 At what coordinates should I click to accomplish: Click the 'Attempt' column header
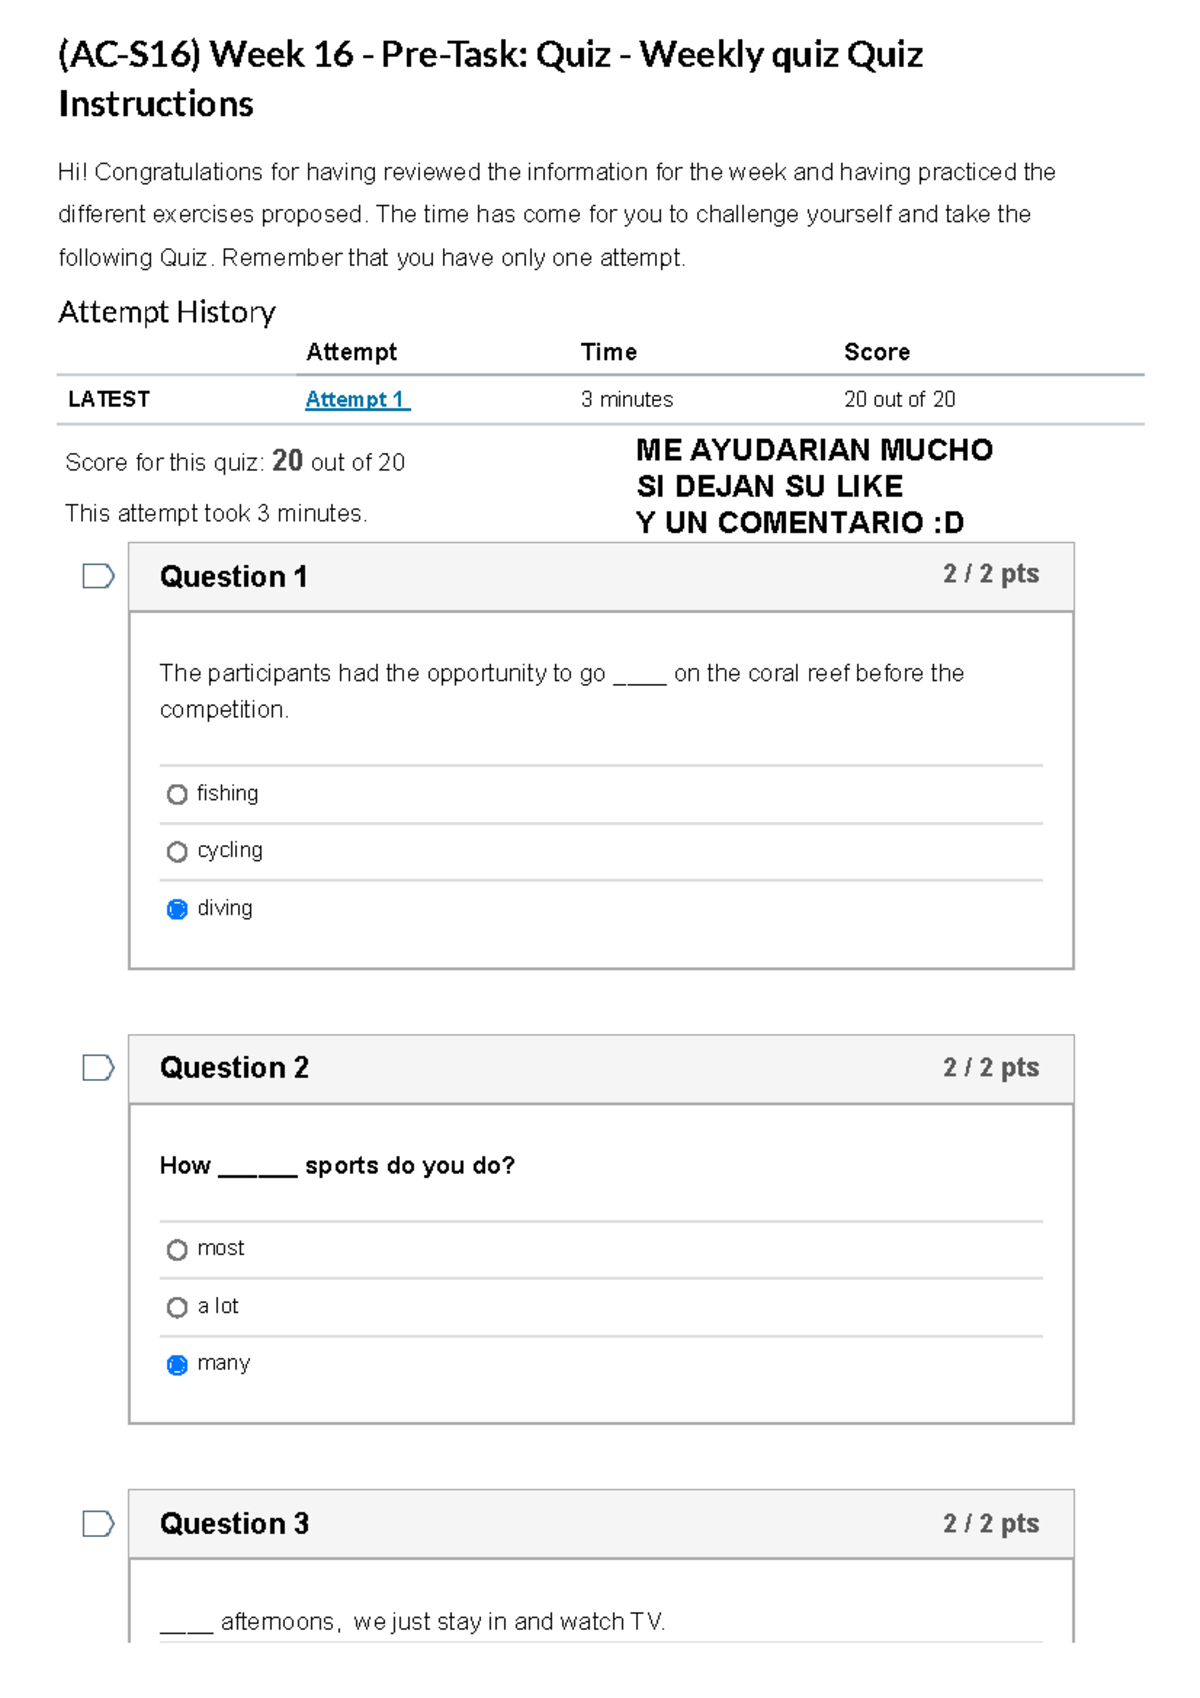[x=351, y=352]
